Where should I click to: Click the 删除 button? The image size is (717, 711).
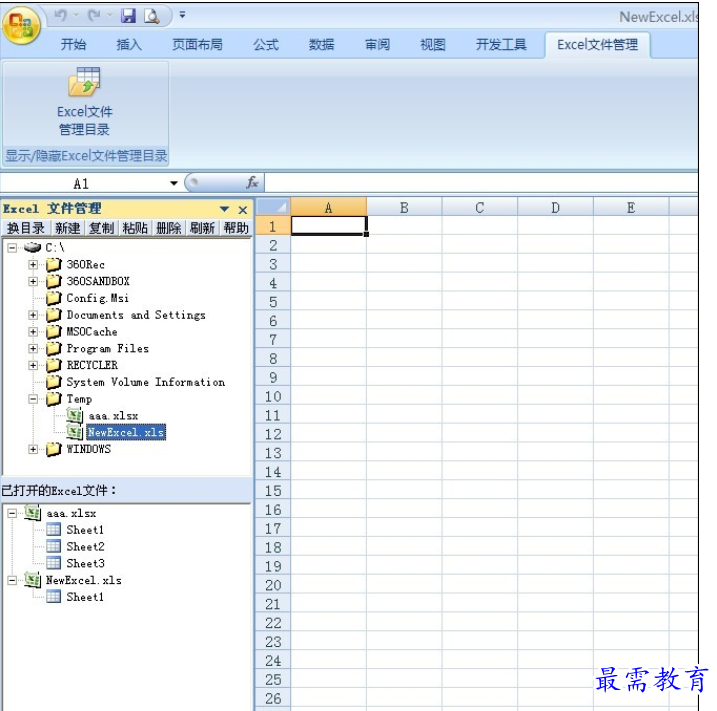(x=169, y=228)
